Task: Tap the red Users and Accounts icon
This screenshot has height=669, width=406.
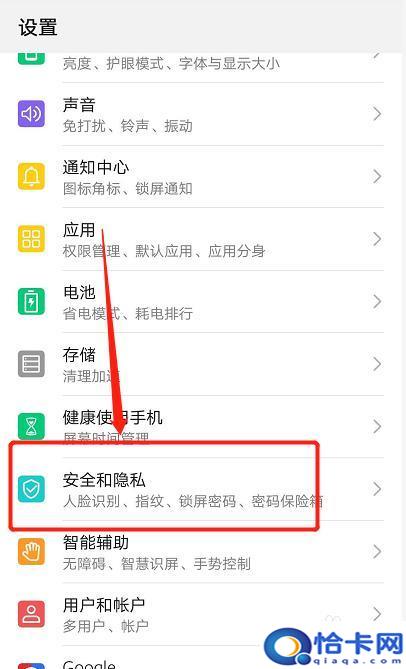Action: click(x=31, y=614)
